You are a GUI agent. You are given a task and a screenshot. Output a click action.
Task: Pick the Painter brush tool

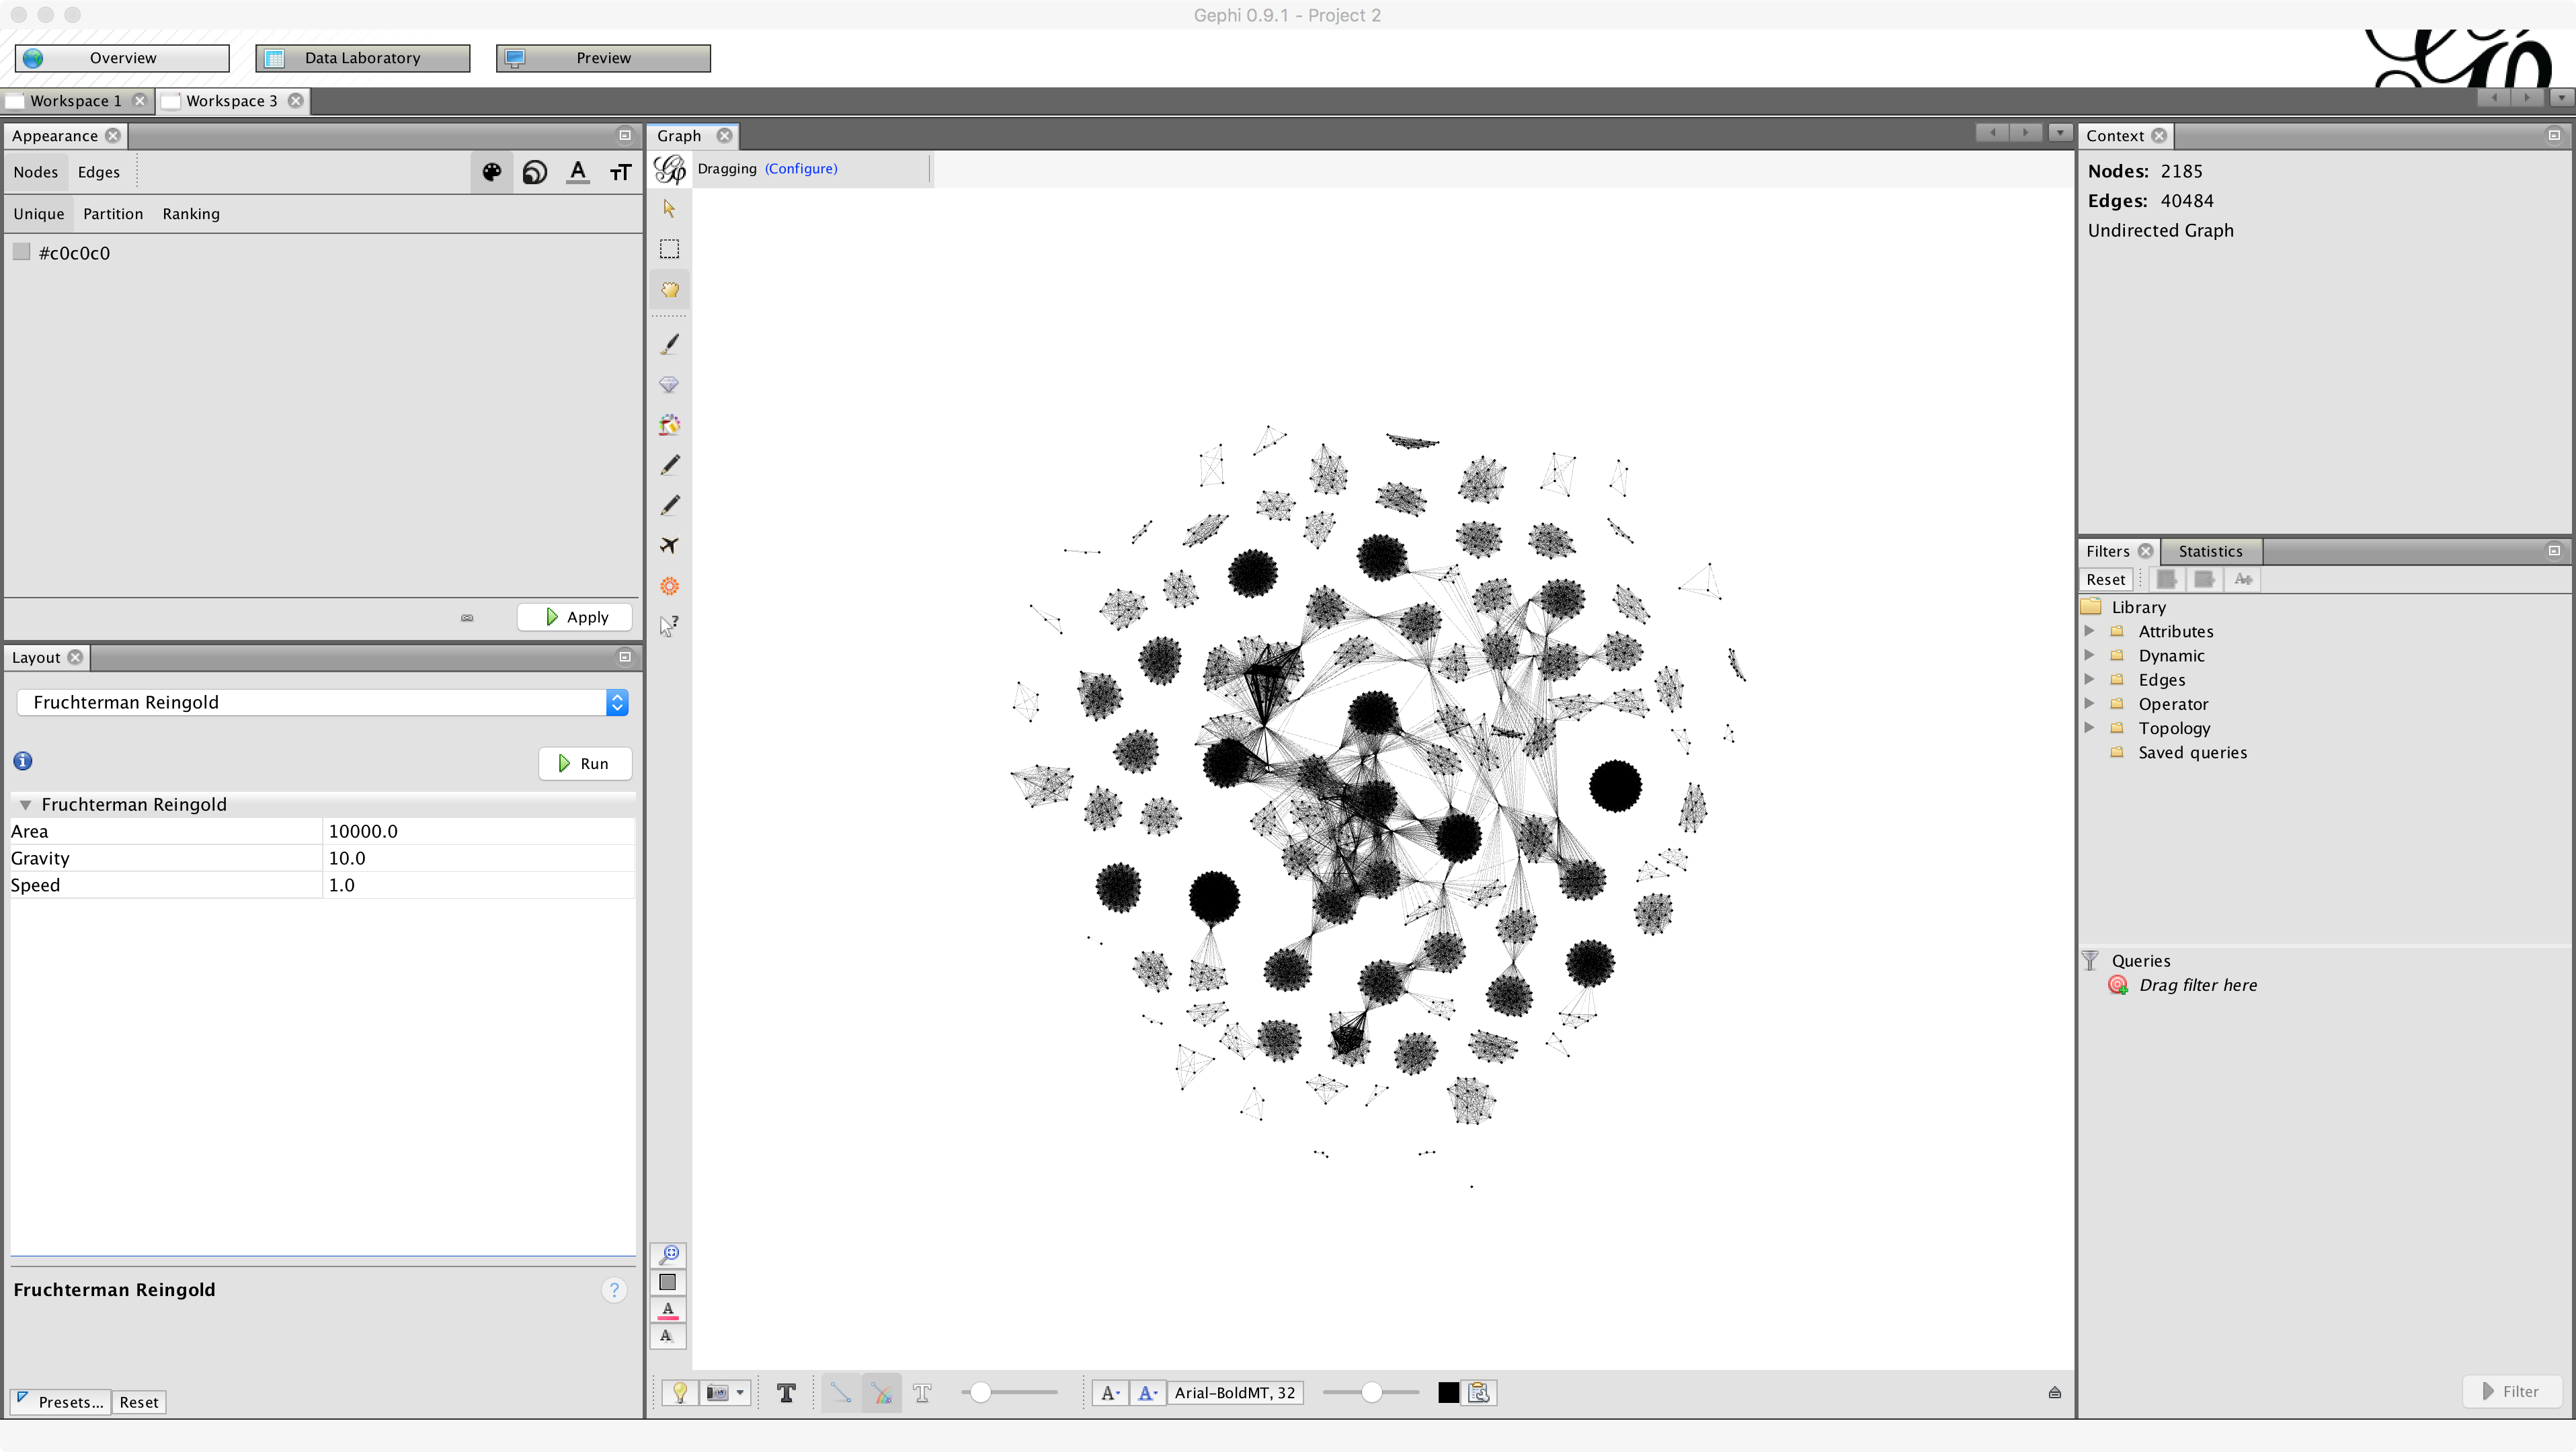click(669, 344)
